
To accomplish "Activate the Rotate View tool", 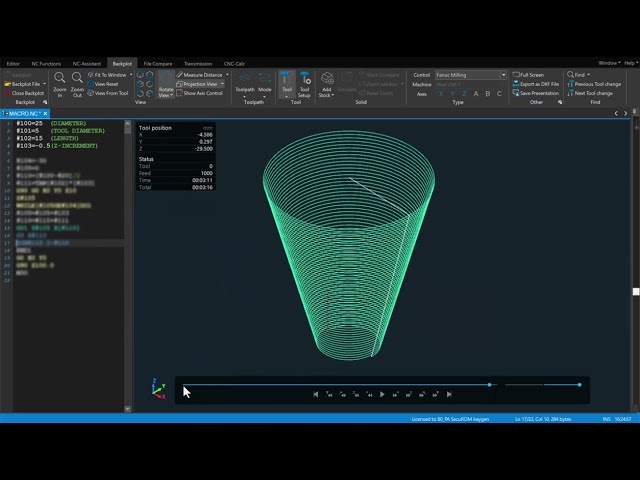I will (166, 84).
